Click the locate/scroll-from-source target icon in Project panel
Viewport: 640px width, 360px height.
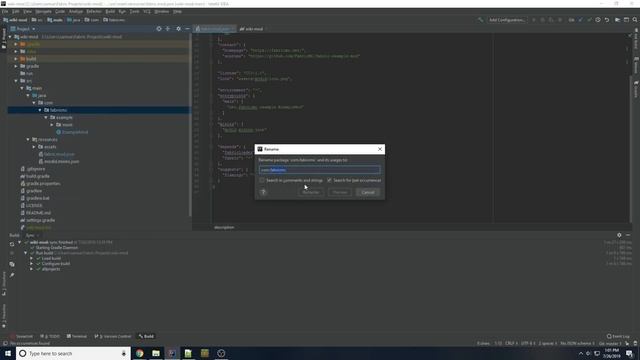point(159,29)
